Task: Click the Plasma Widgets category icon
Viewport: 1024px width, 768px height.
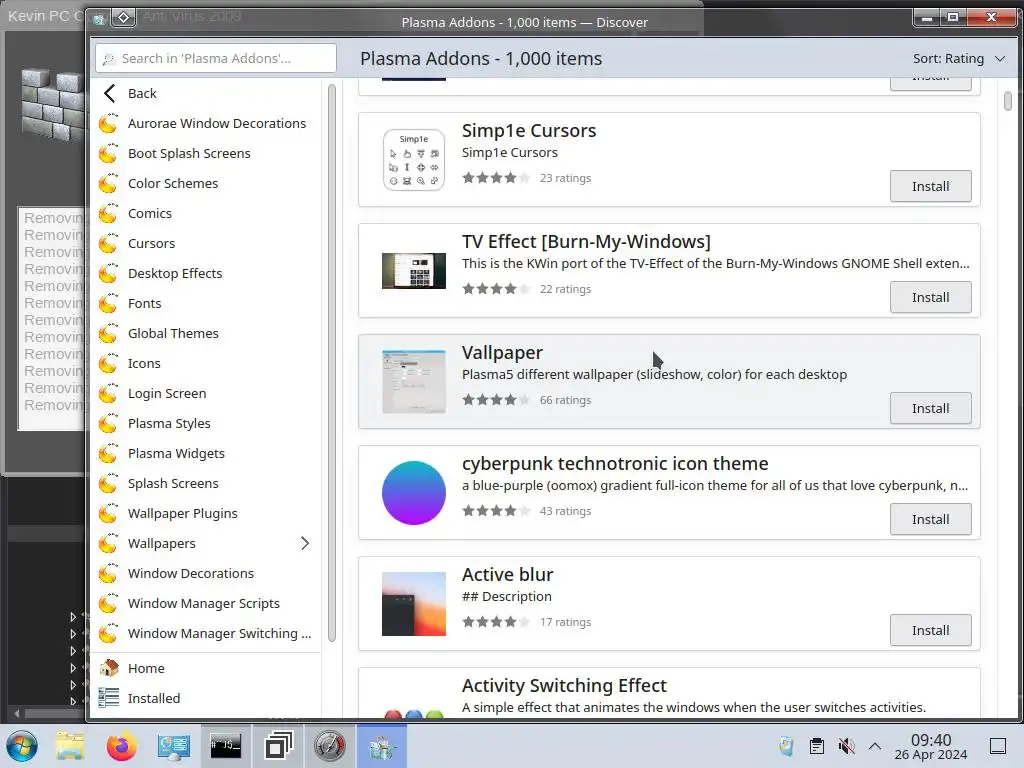Action: coord(108,454)
